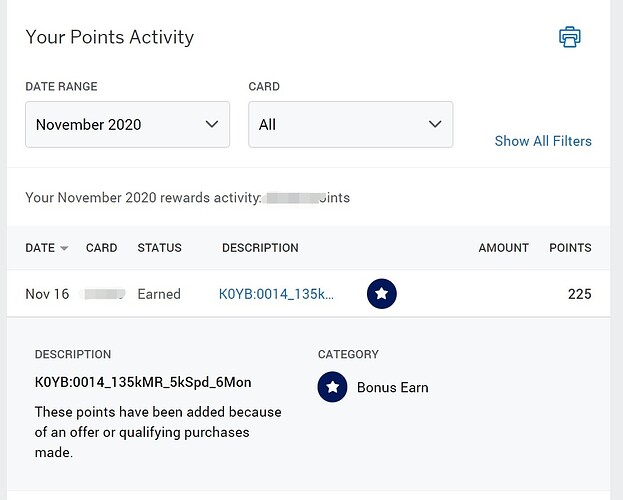Click the DESCRIPTION column header in table

point(260,248)
